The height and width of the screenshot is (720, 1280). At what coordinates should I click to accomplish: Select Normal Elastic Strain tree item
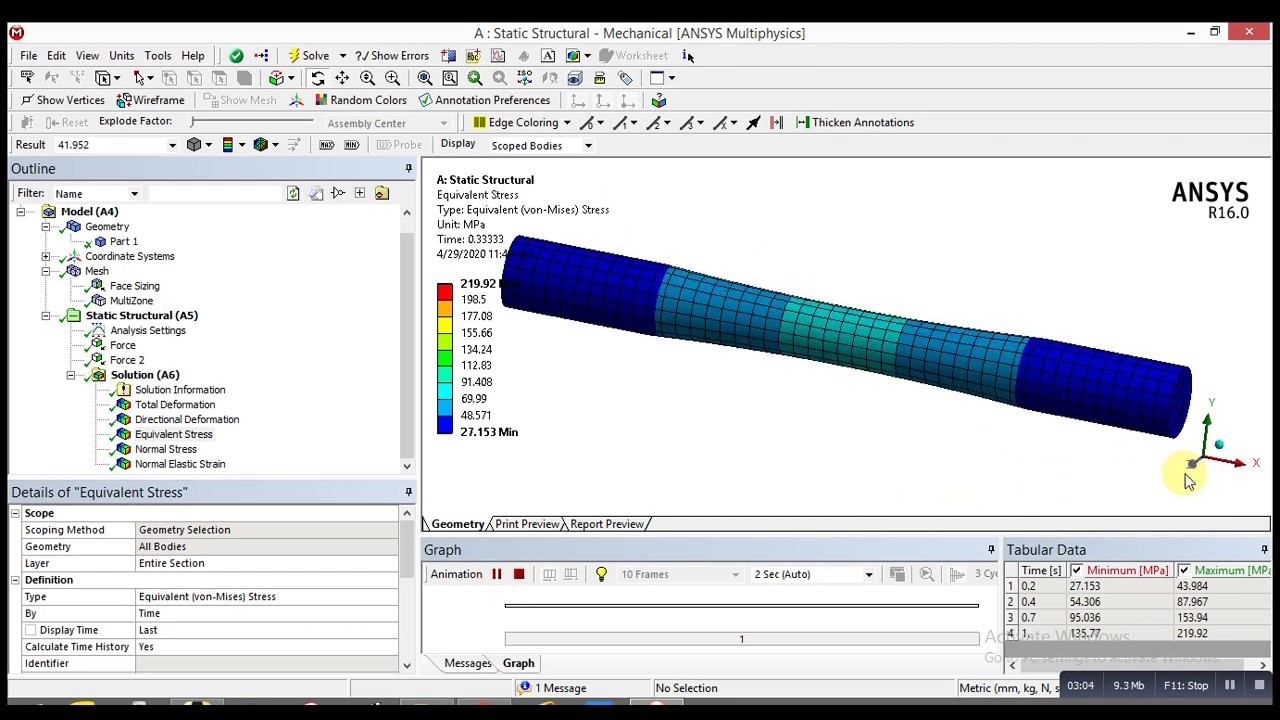(x=180, y=464)
